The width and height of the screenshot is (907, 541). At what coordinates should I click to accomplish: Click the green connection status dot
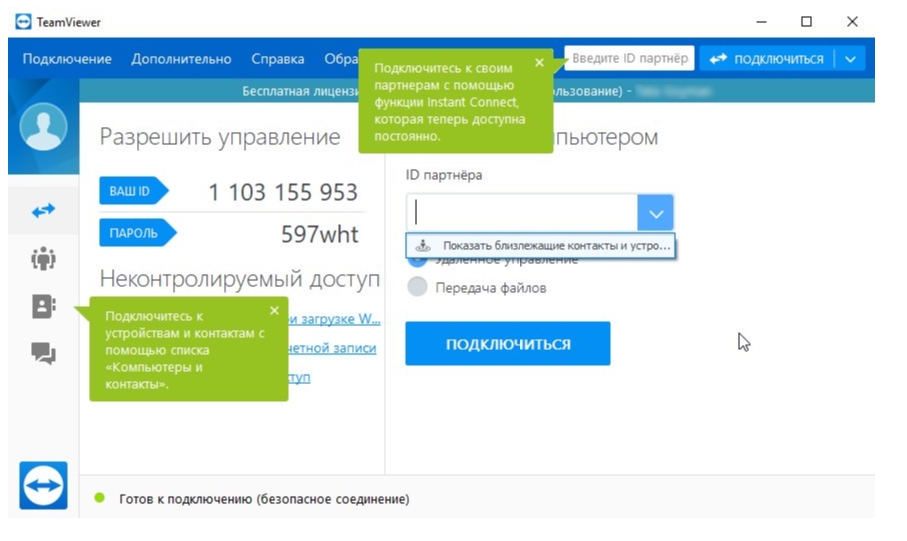coord(99,498)
